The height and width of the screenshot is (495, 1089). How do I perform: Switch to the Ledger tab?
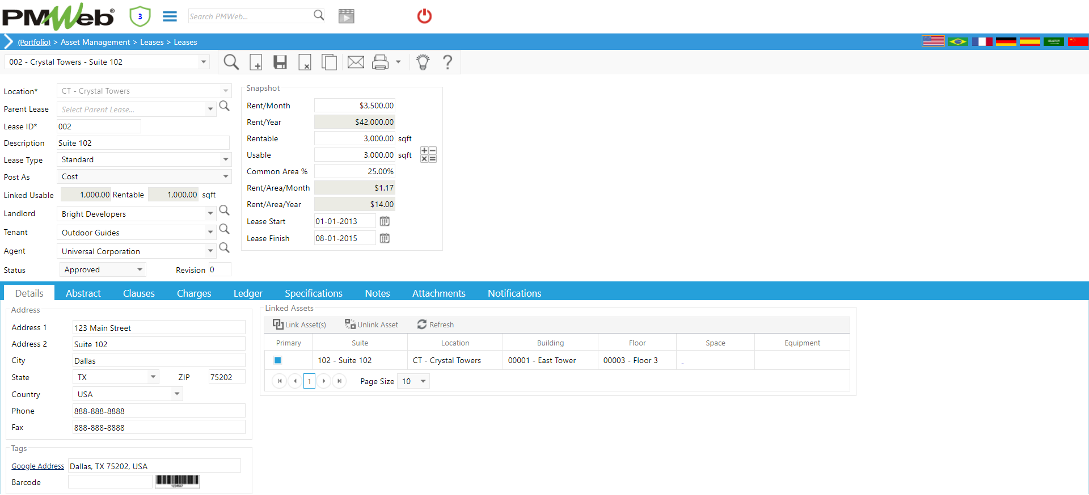tap(248, 293)
